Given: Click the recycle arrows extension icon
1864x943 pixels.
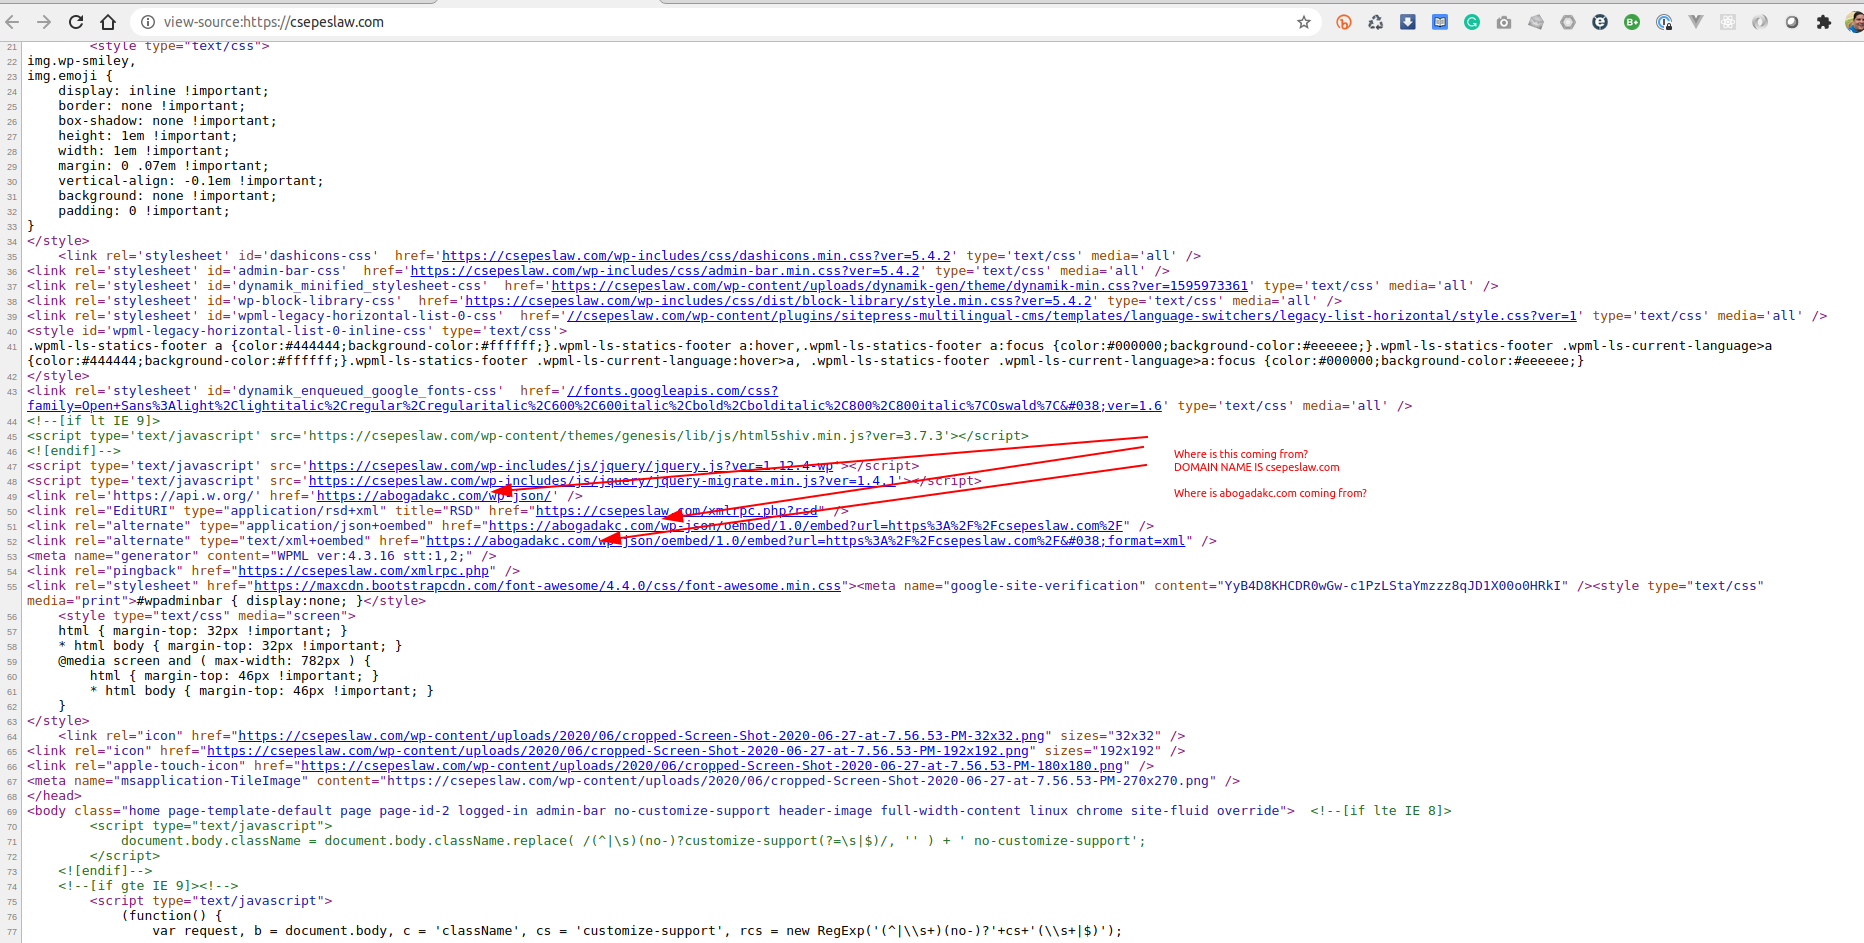Looking at the screenshot, I should pyautogui.click(x=1376, y=22).
